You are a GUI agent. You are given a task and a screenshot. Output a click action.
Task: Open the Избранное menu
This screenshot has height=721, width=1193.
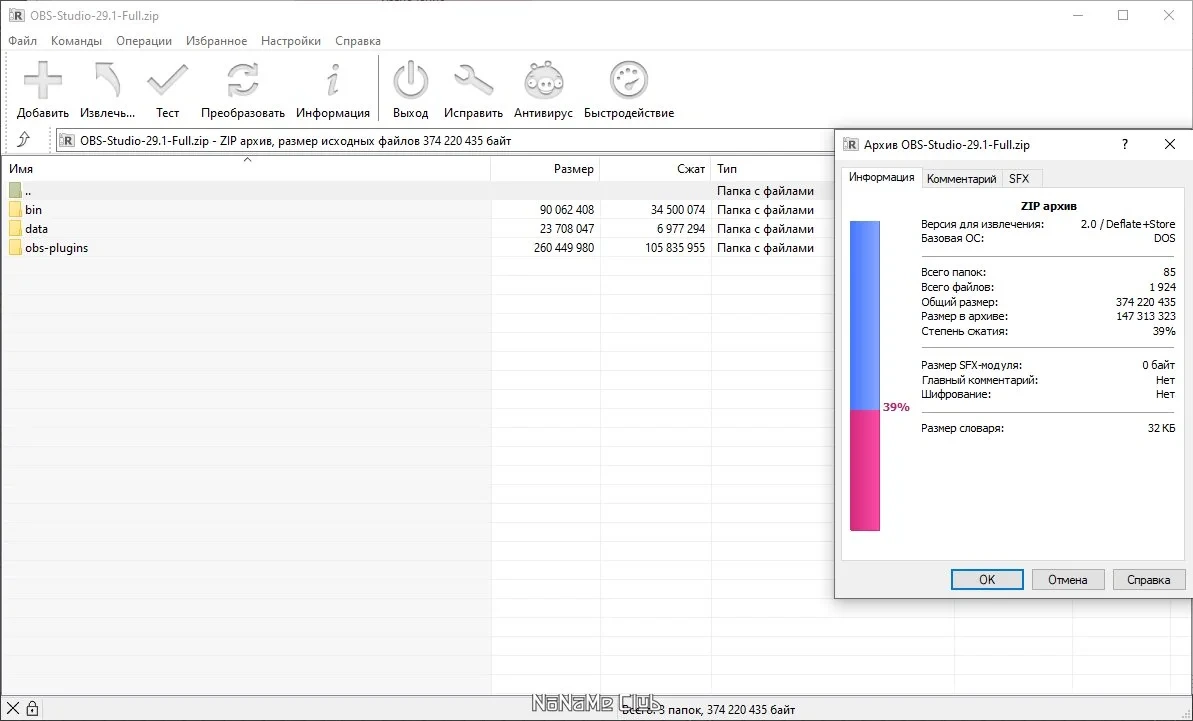click(216, 41)
